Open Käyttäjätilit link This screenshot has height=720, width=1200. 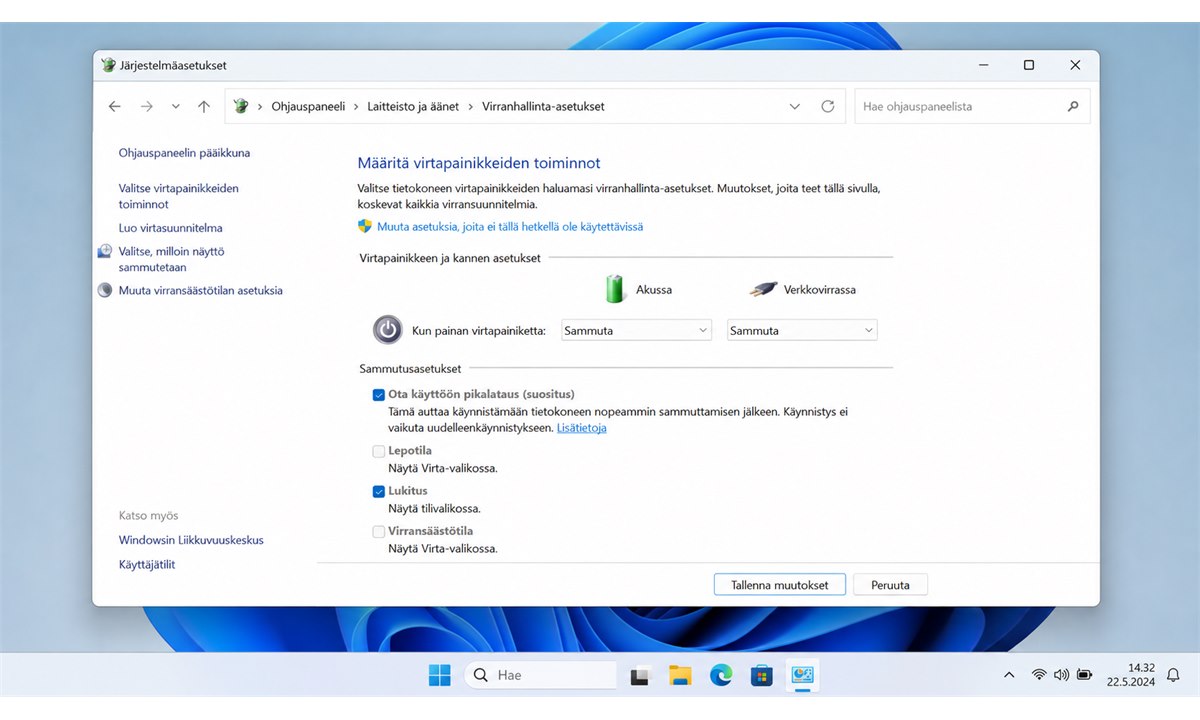[x=147, y=565]
